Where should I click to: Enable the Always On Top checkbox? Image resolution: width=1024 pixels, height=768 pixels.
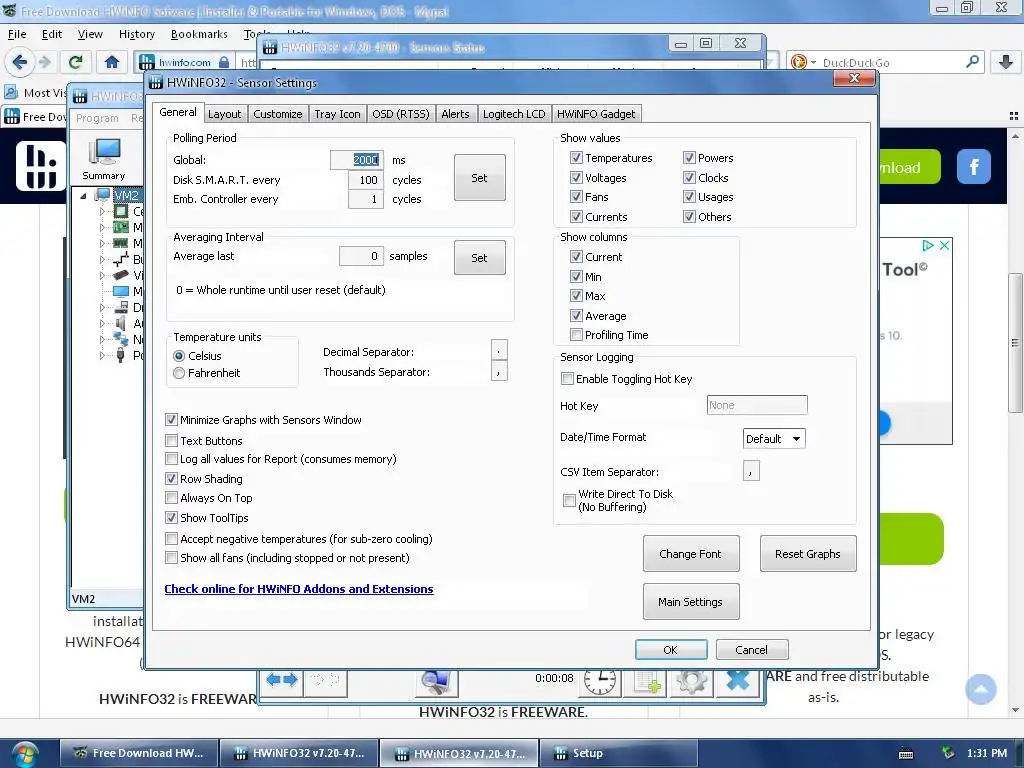pyautogui.click(x=171, y=498)
